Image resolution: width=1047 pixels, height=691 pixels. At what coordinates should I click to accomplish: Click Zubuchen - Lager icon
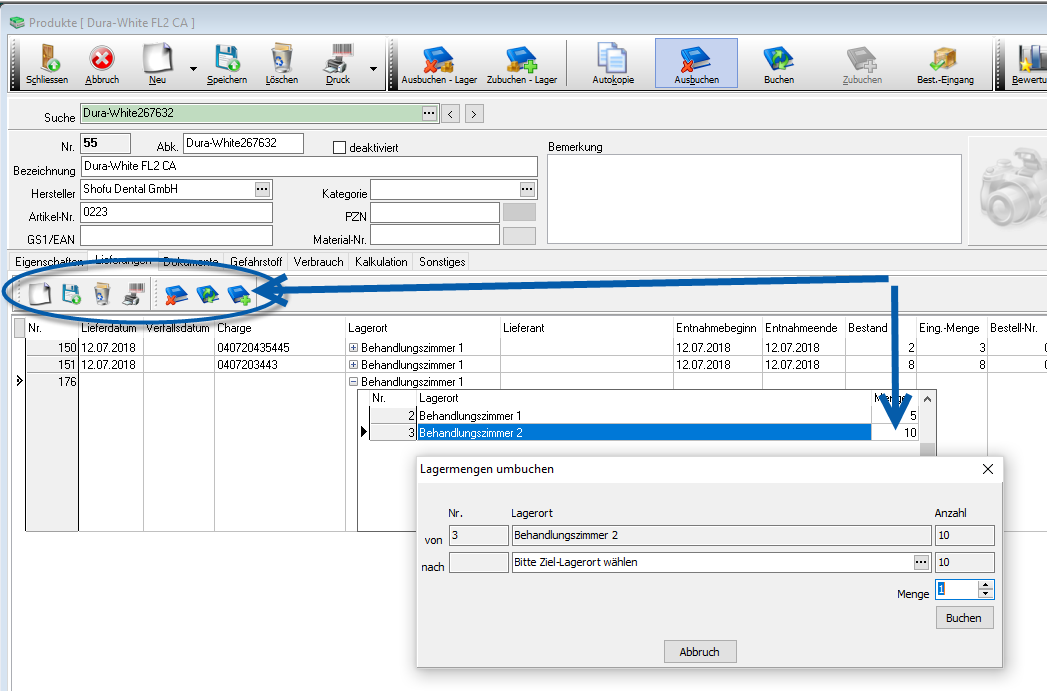pos(521,59)
